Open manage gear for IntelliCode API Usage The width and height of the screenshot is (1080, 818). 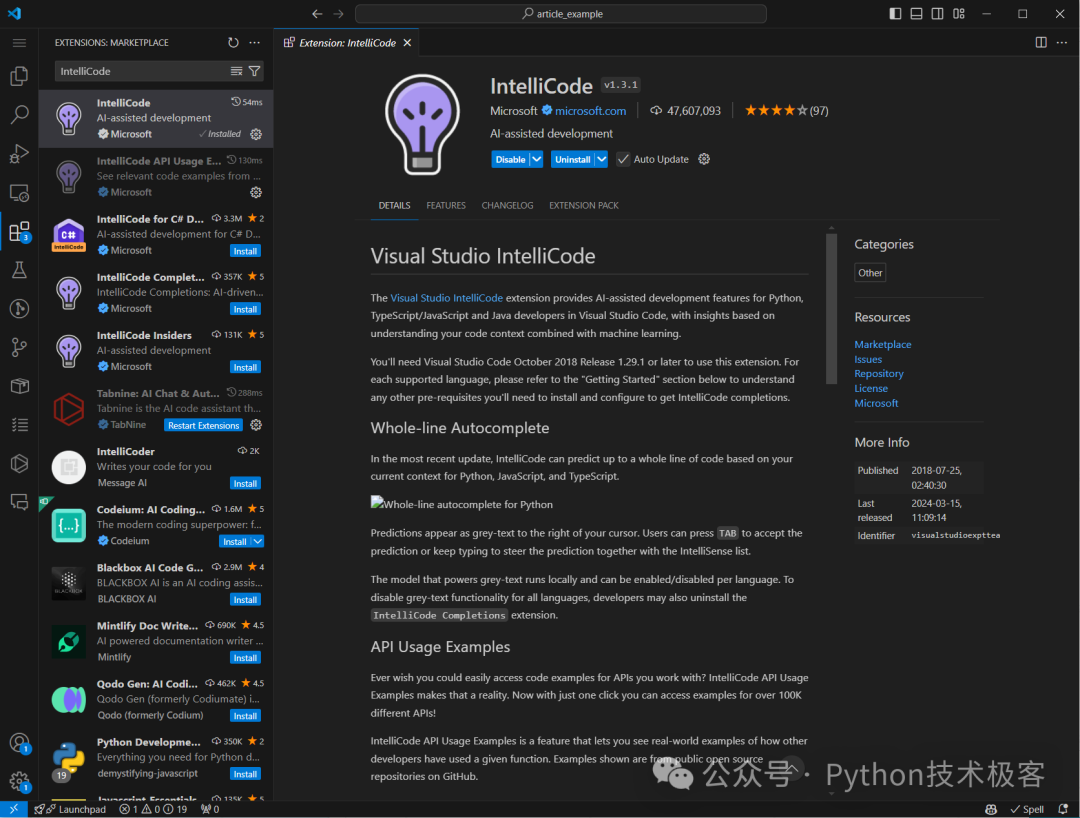coord(256,192)
